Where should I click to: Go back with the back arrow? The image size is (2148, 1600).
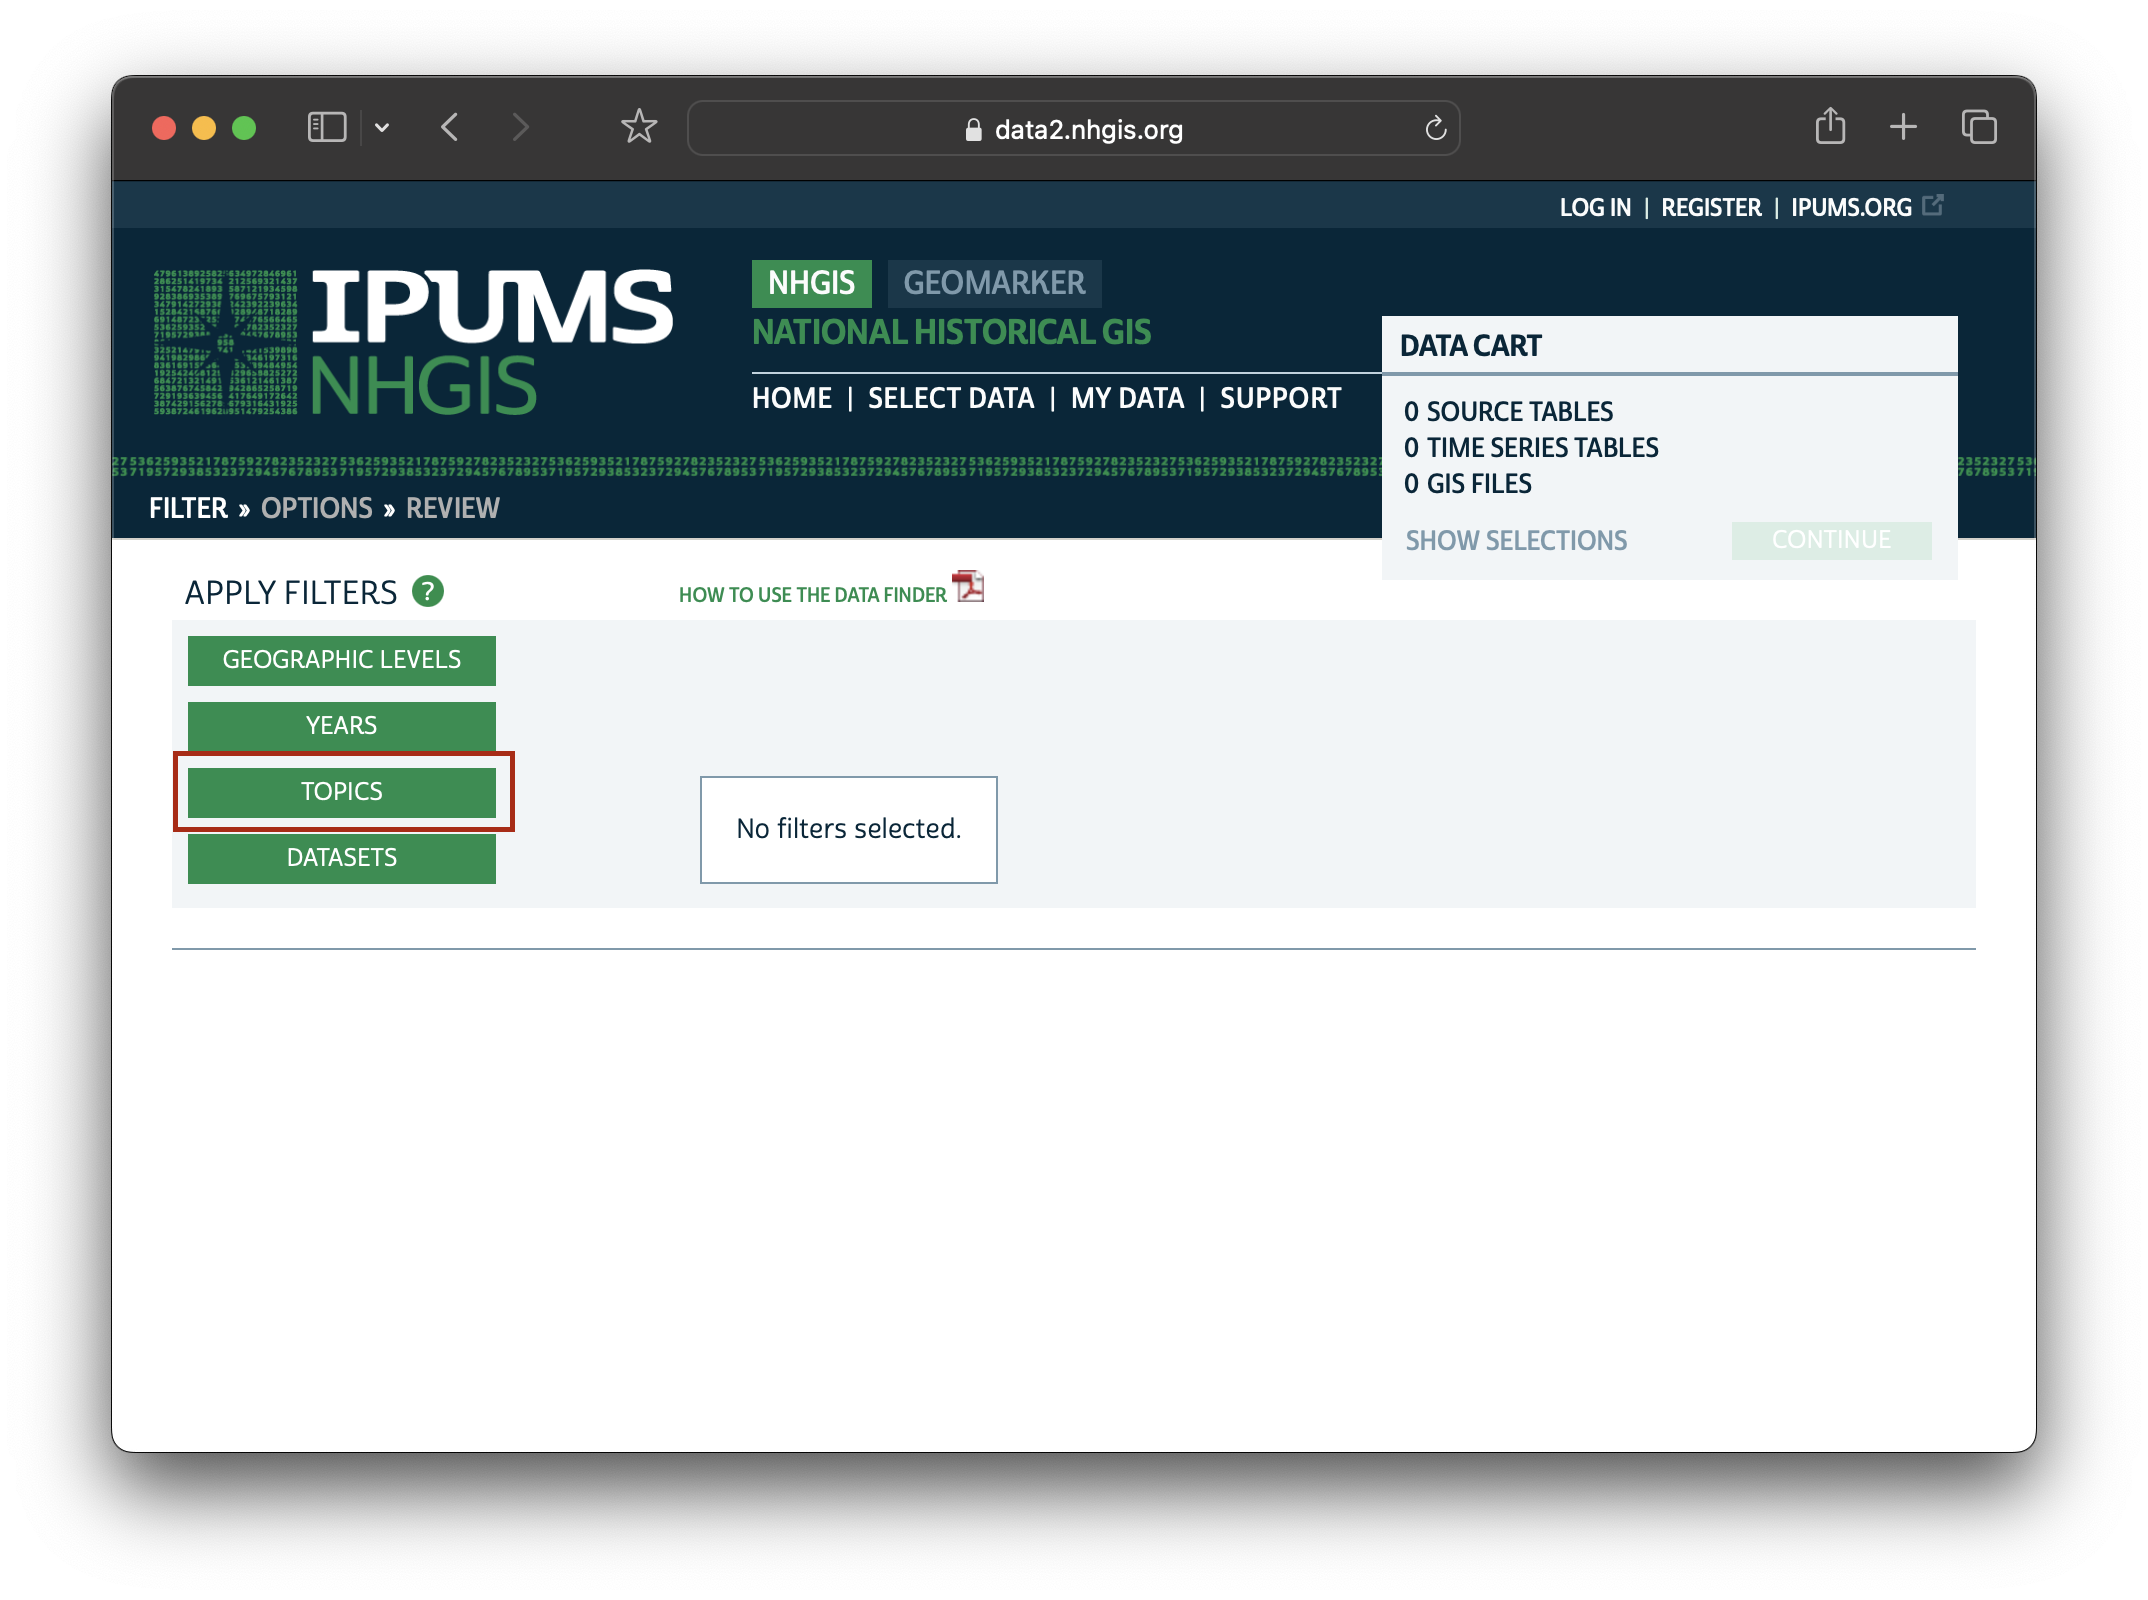coord(450,128)
